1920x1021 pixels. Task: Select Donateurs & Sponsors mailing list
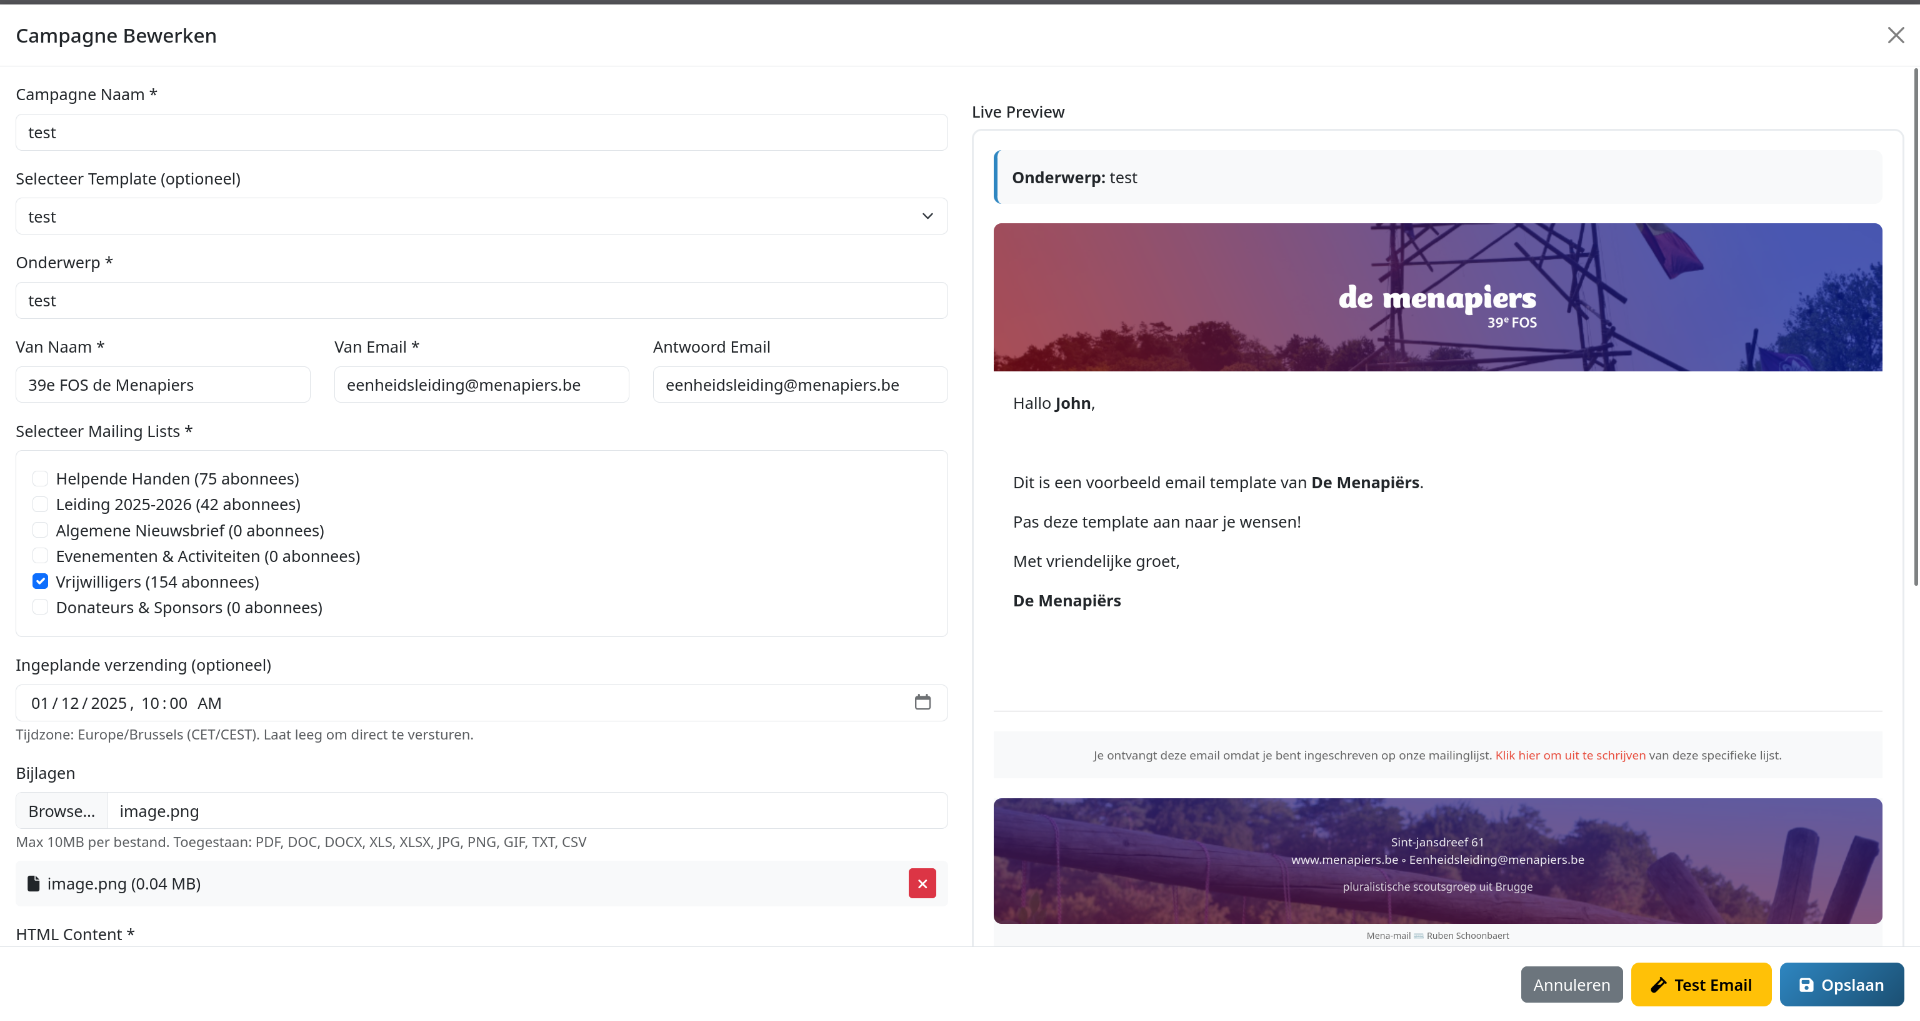pyautogui.click(x=40, y=608)
